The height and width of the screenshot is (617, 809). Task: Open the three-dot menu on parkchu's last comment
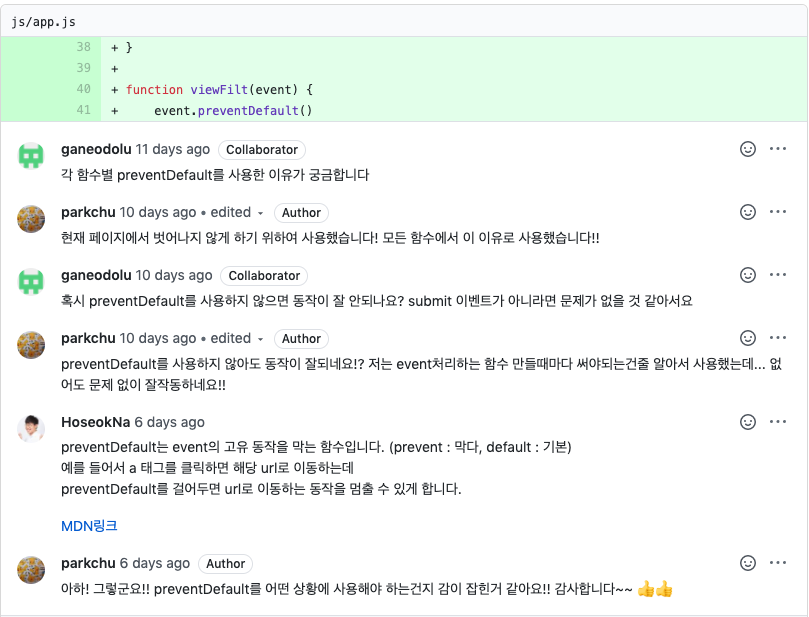778,563
